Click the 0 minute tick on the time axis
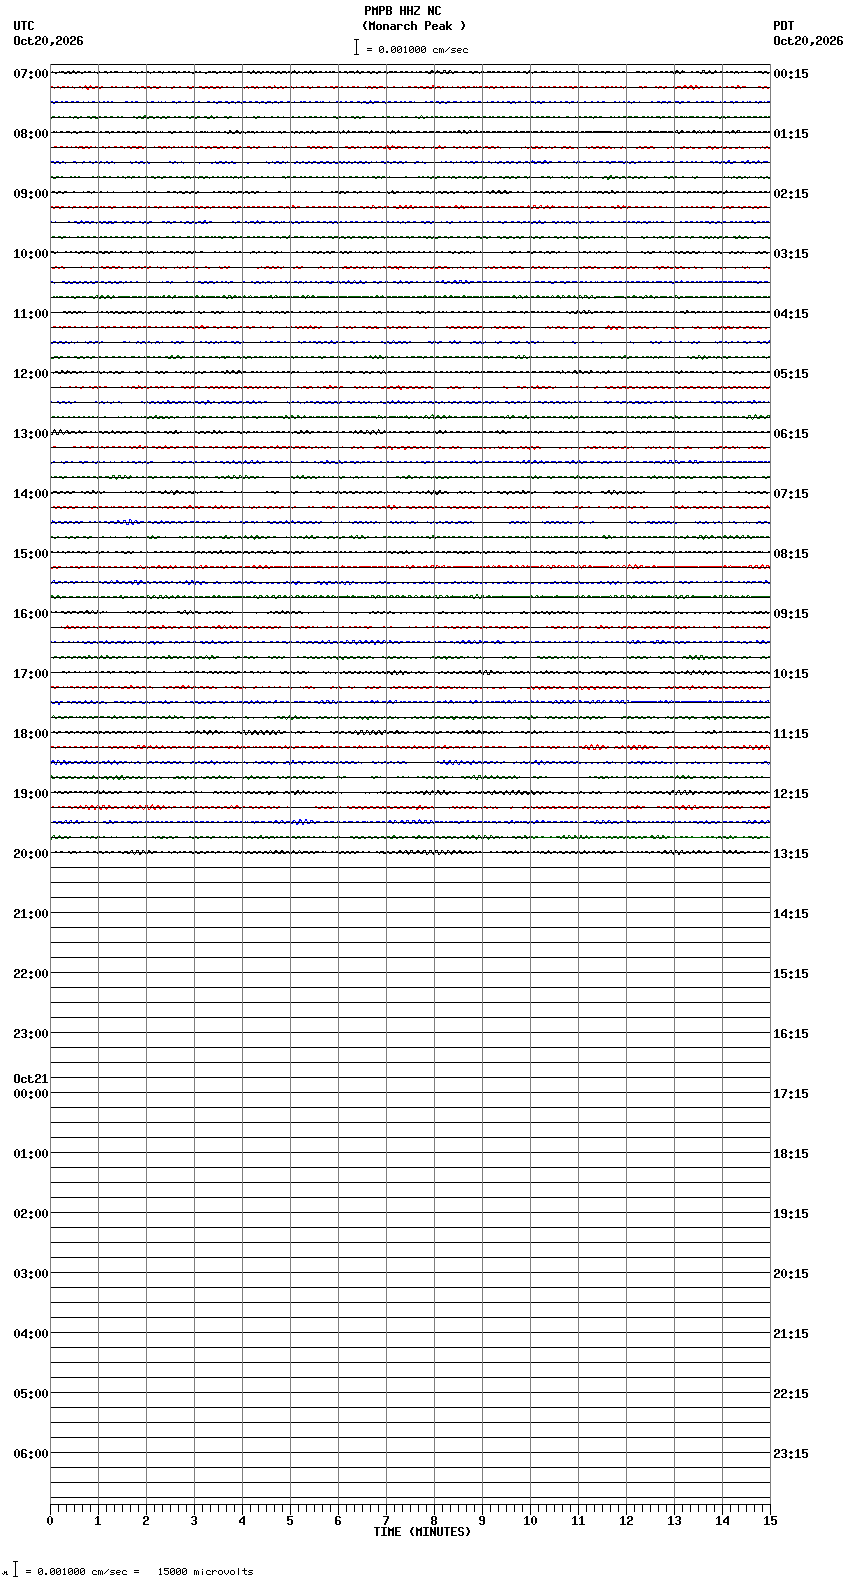The image size is (850, 1584). tap(50, 1521)
